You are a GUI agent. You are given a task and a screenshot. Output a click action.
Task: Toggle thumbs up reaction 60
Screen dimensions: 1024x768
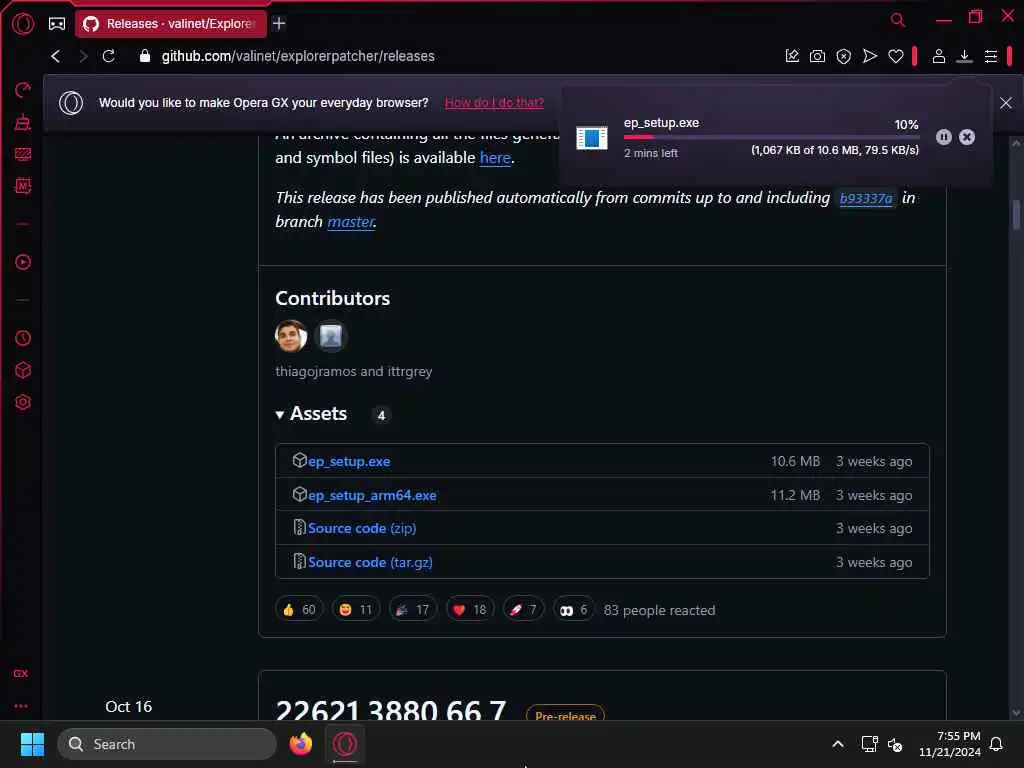tap(299, 609)
